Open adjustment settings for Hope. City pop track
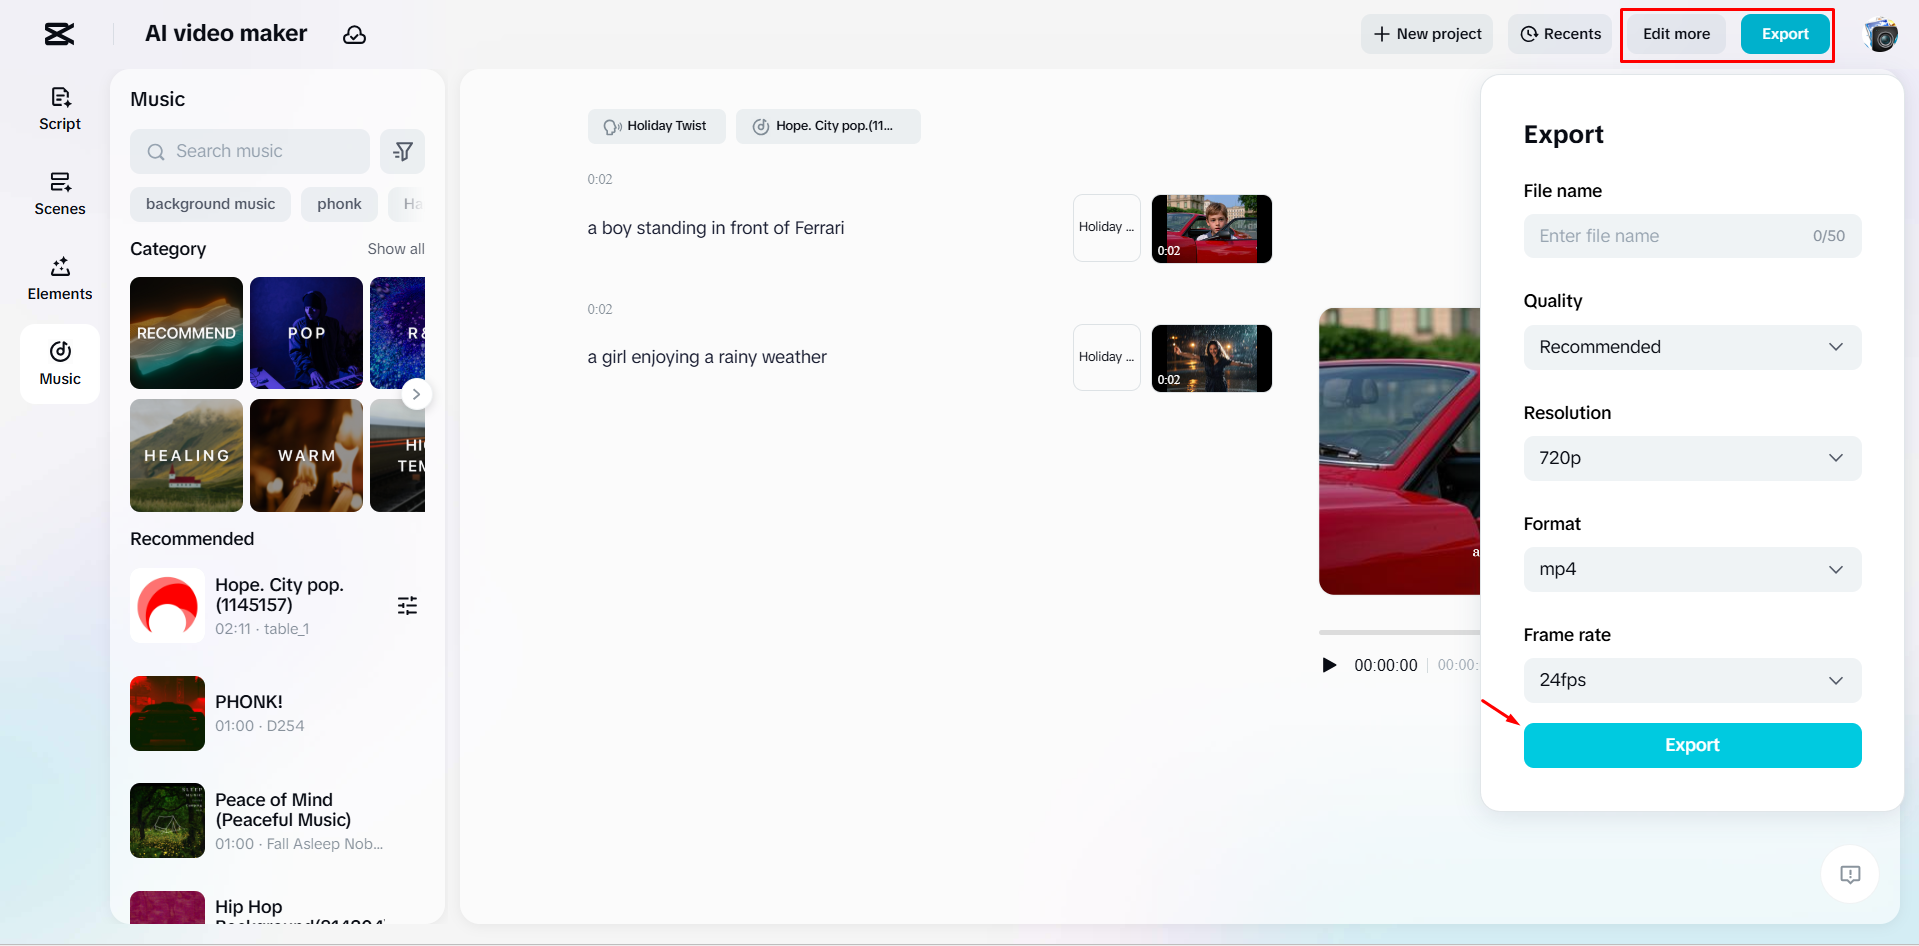 pos(407,605)
